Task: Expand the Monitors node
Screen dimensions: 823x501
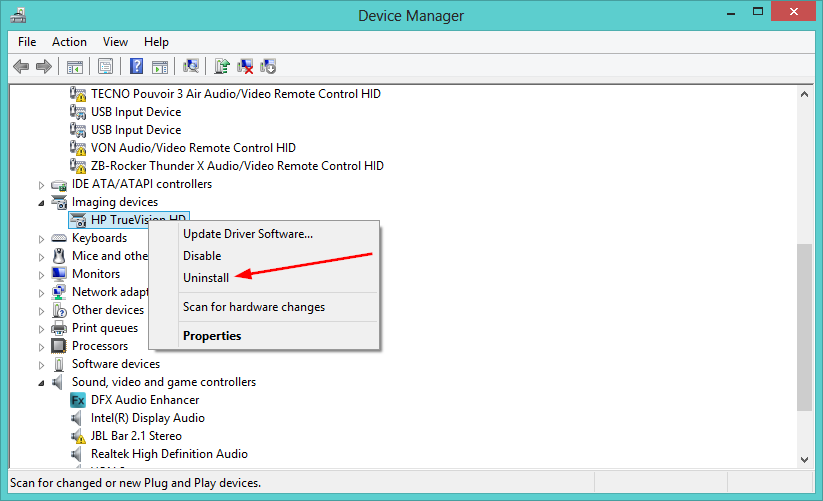Action: [41, 275]
